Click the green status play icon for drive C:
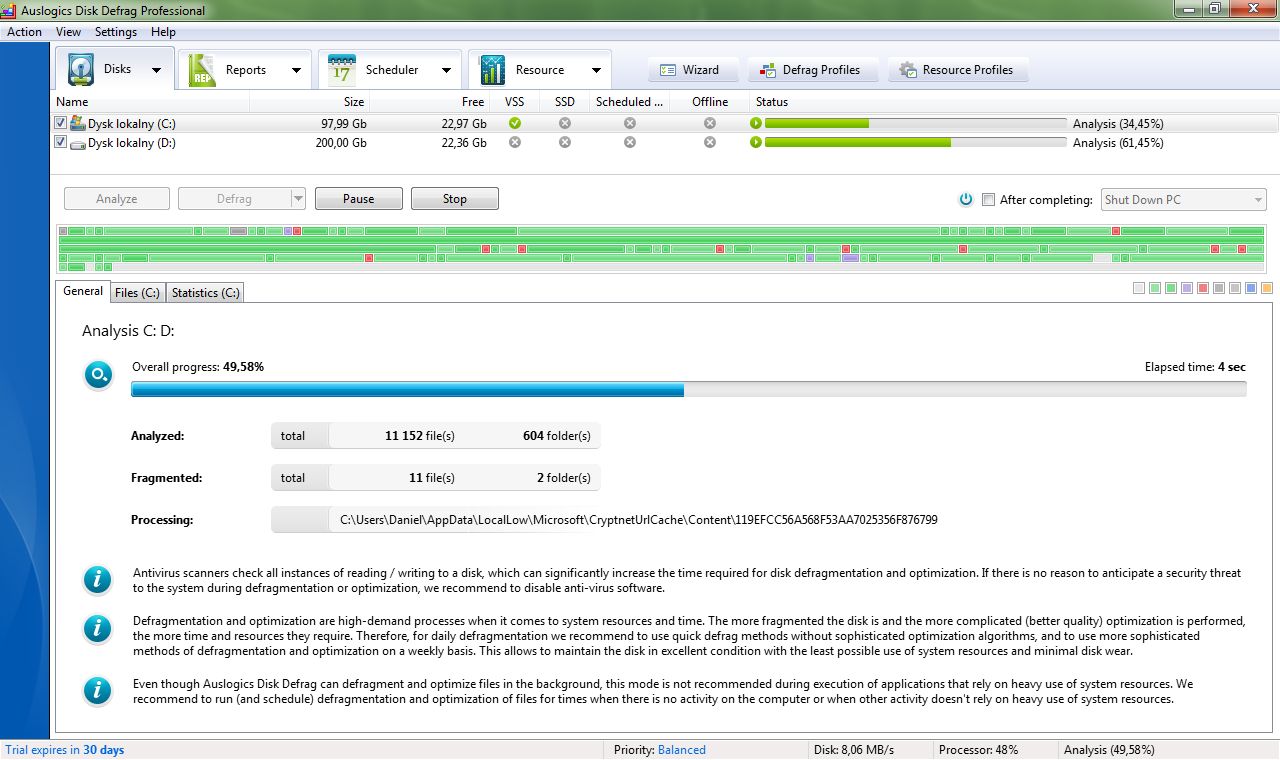 (756, 124)
